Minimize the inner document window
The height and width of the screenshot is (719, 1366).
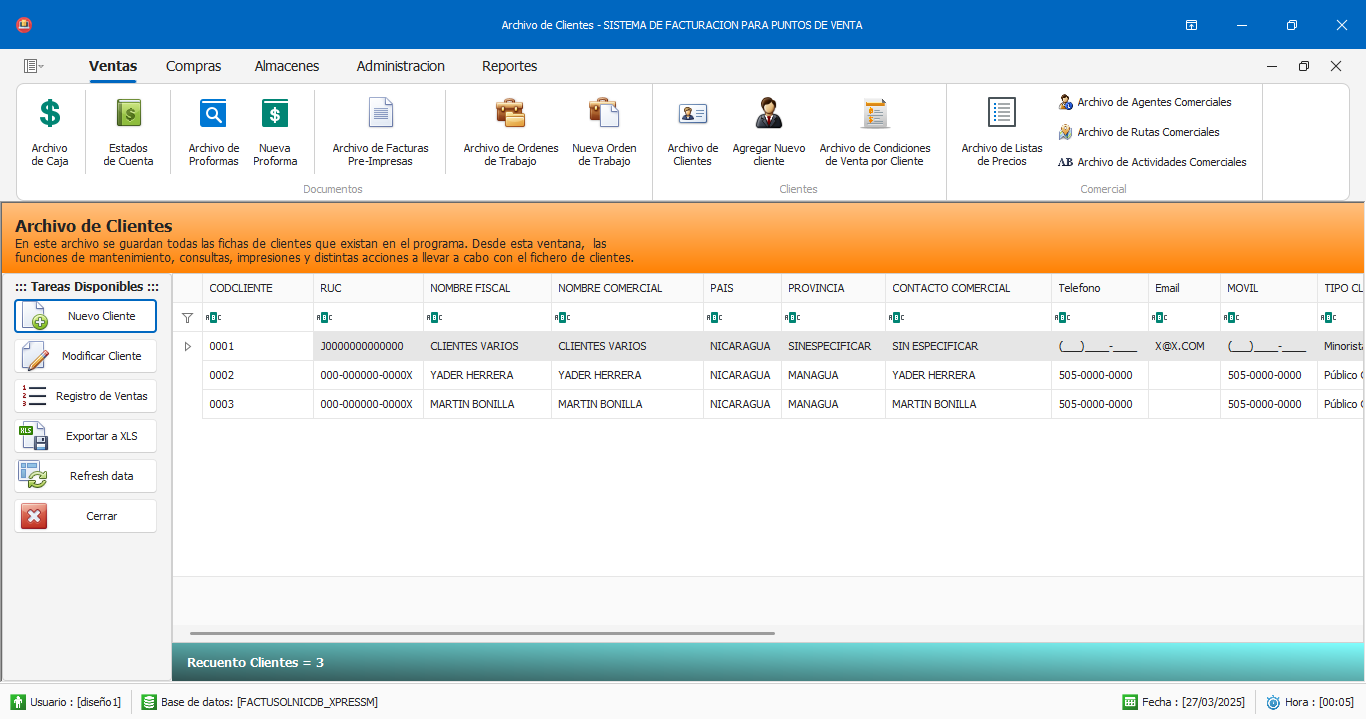[x=1272, y=66]
